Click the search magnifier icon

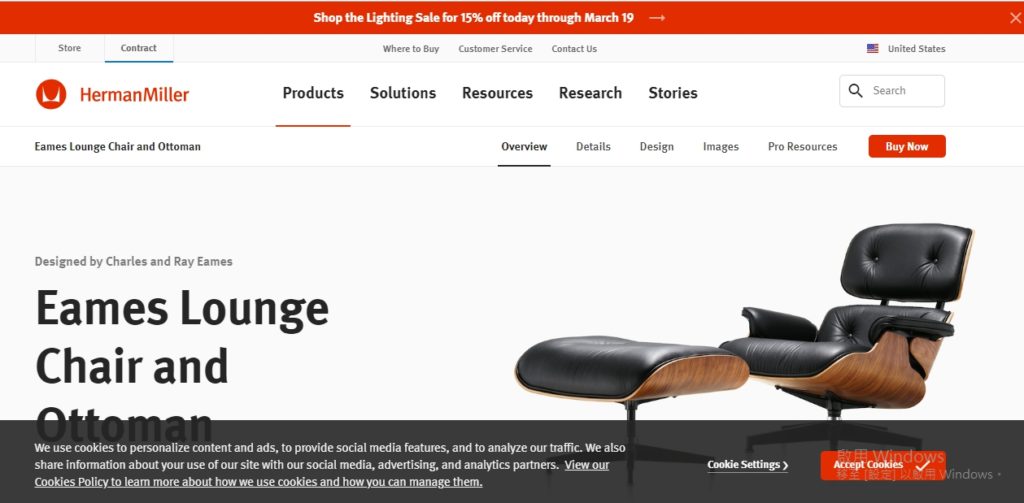[x=856, y=91]
